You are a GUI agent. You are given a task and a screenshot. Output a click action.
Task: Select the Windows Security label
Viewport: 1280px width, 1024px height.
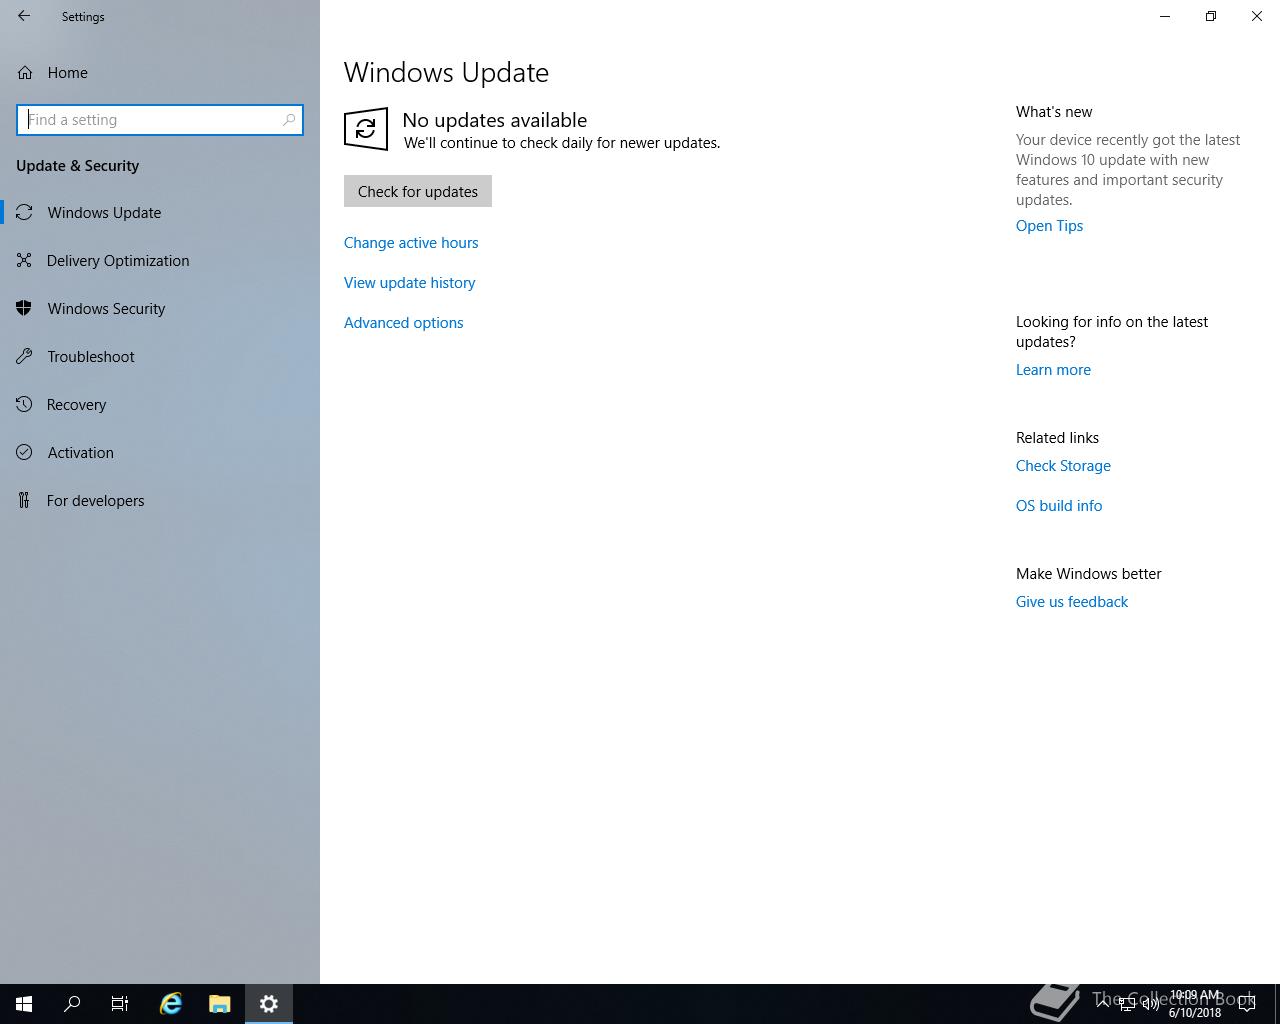[106, 308]
